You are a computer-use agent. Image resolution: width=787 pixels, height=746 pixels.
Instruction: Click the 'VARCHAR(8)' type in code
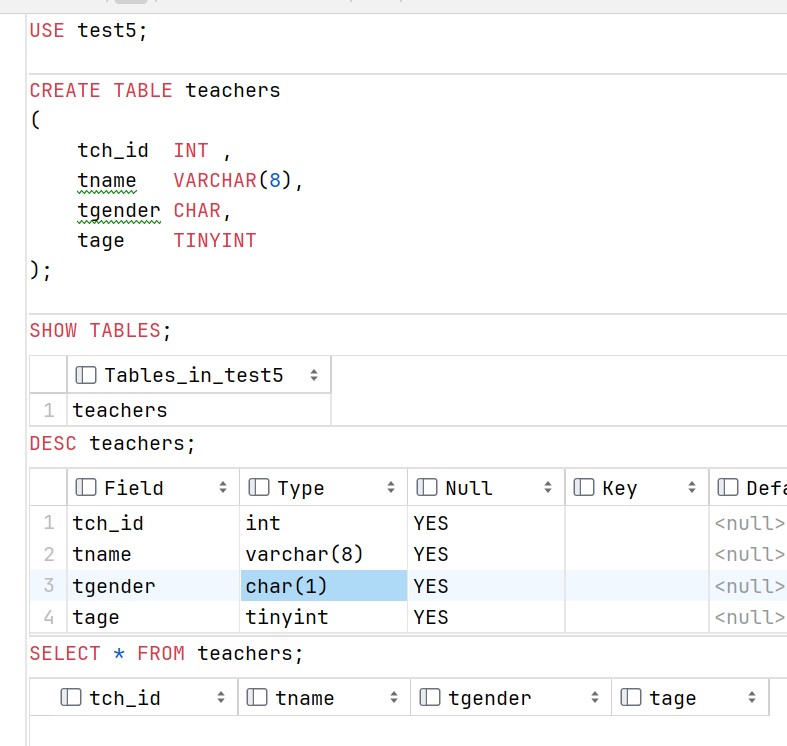tap(232, 180)
